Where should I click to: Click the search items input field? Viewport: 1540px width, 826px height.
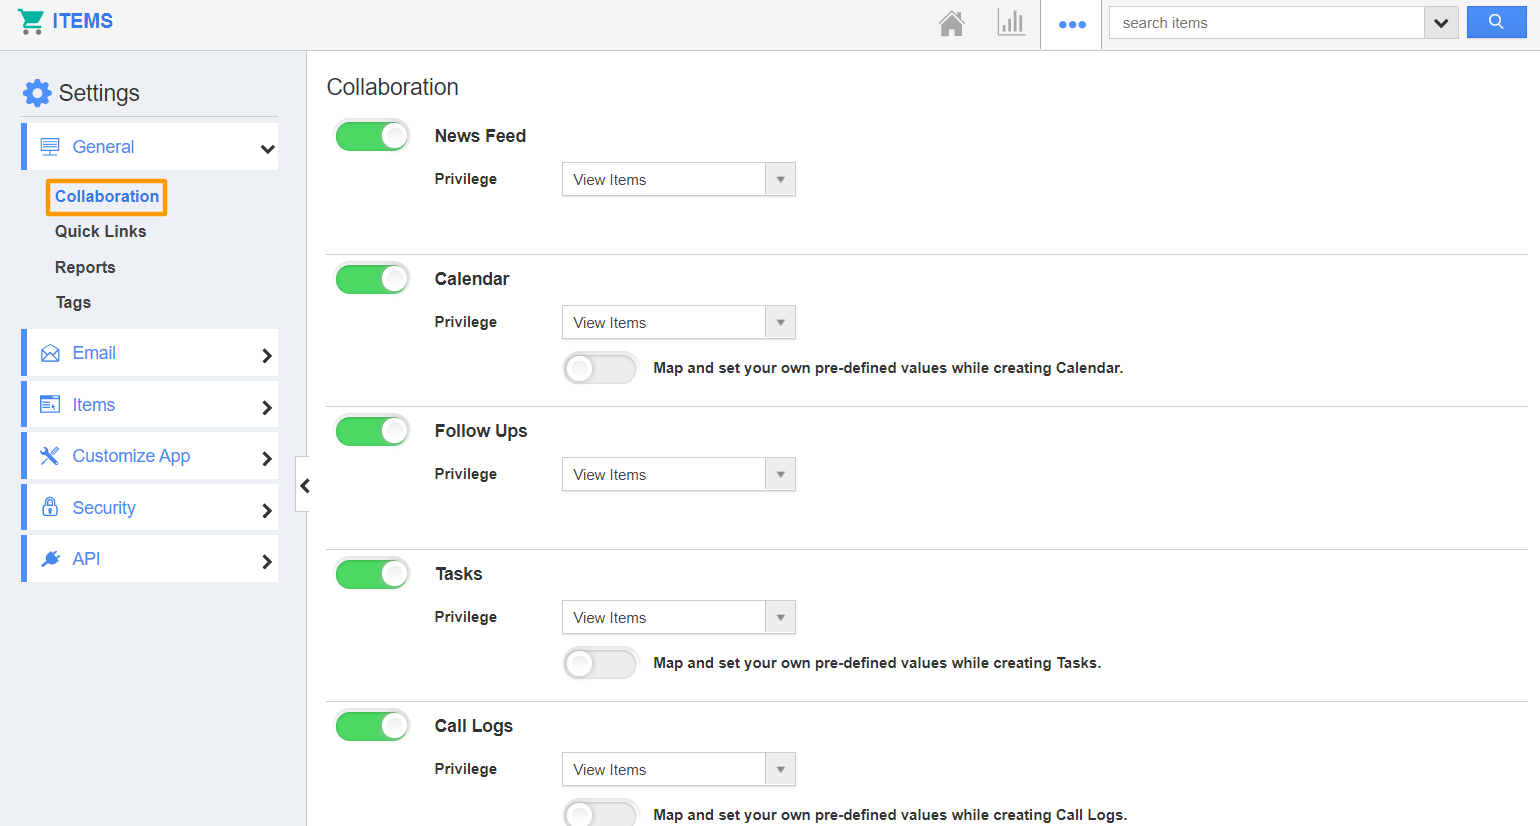(1265, 23)
